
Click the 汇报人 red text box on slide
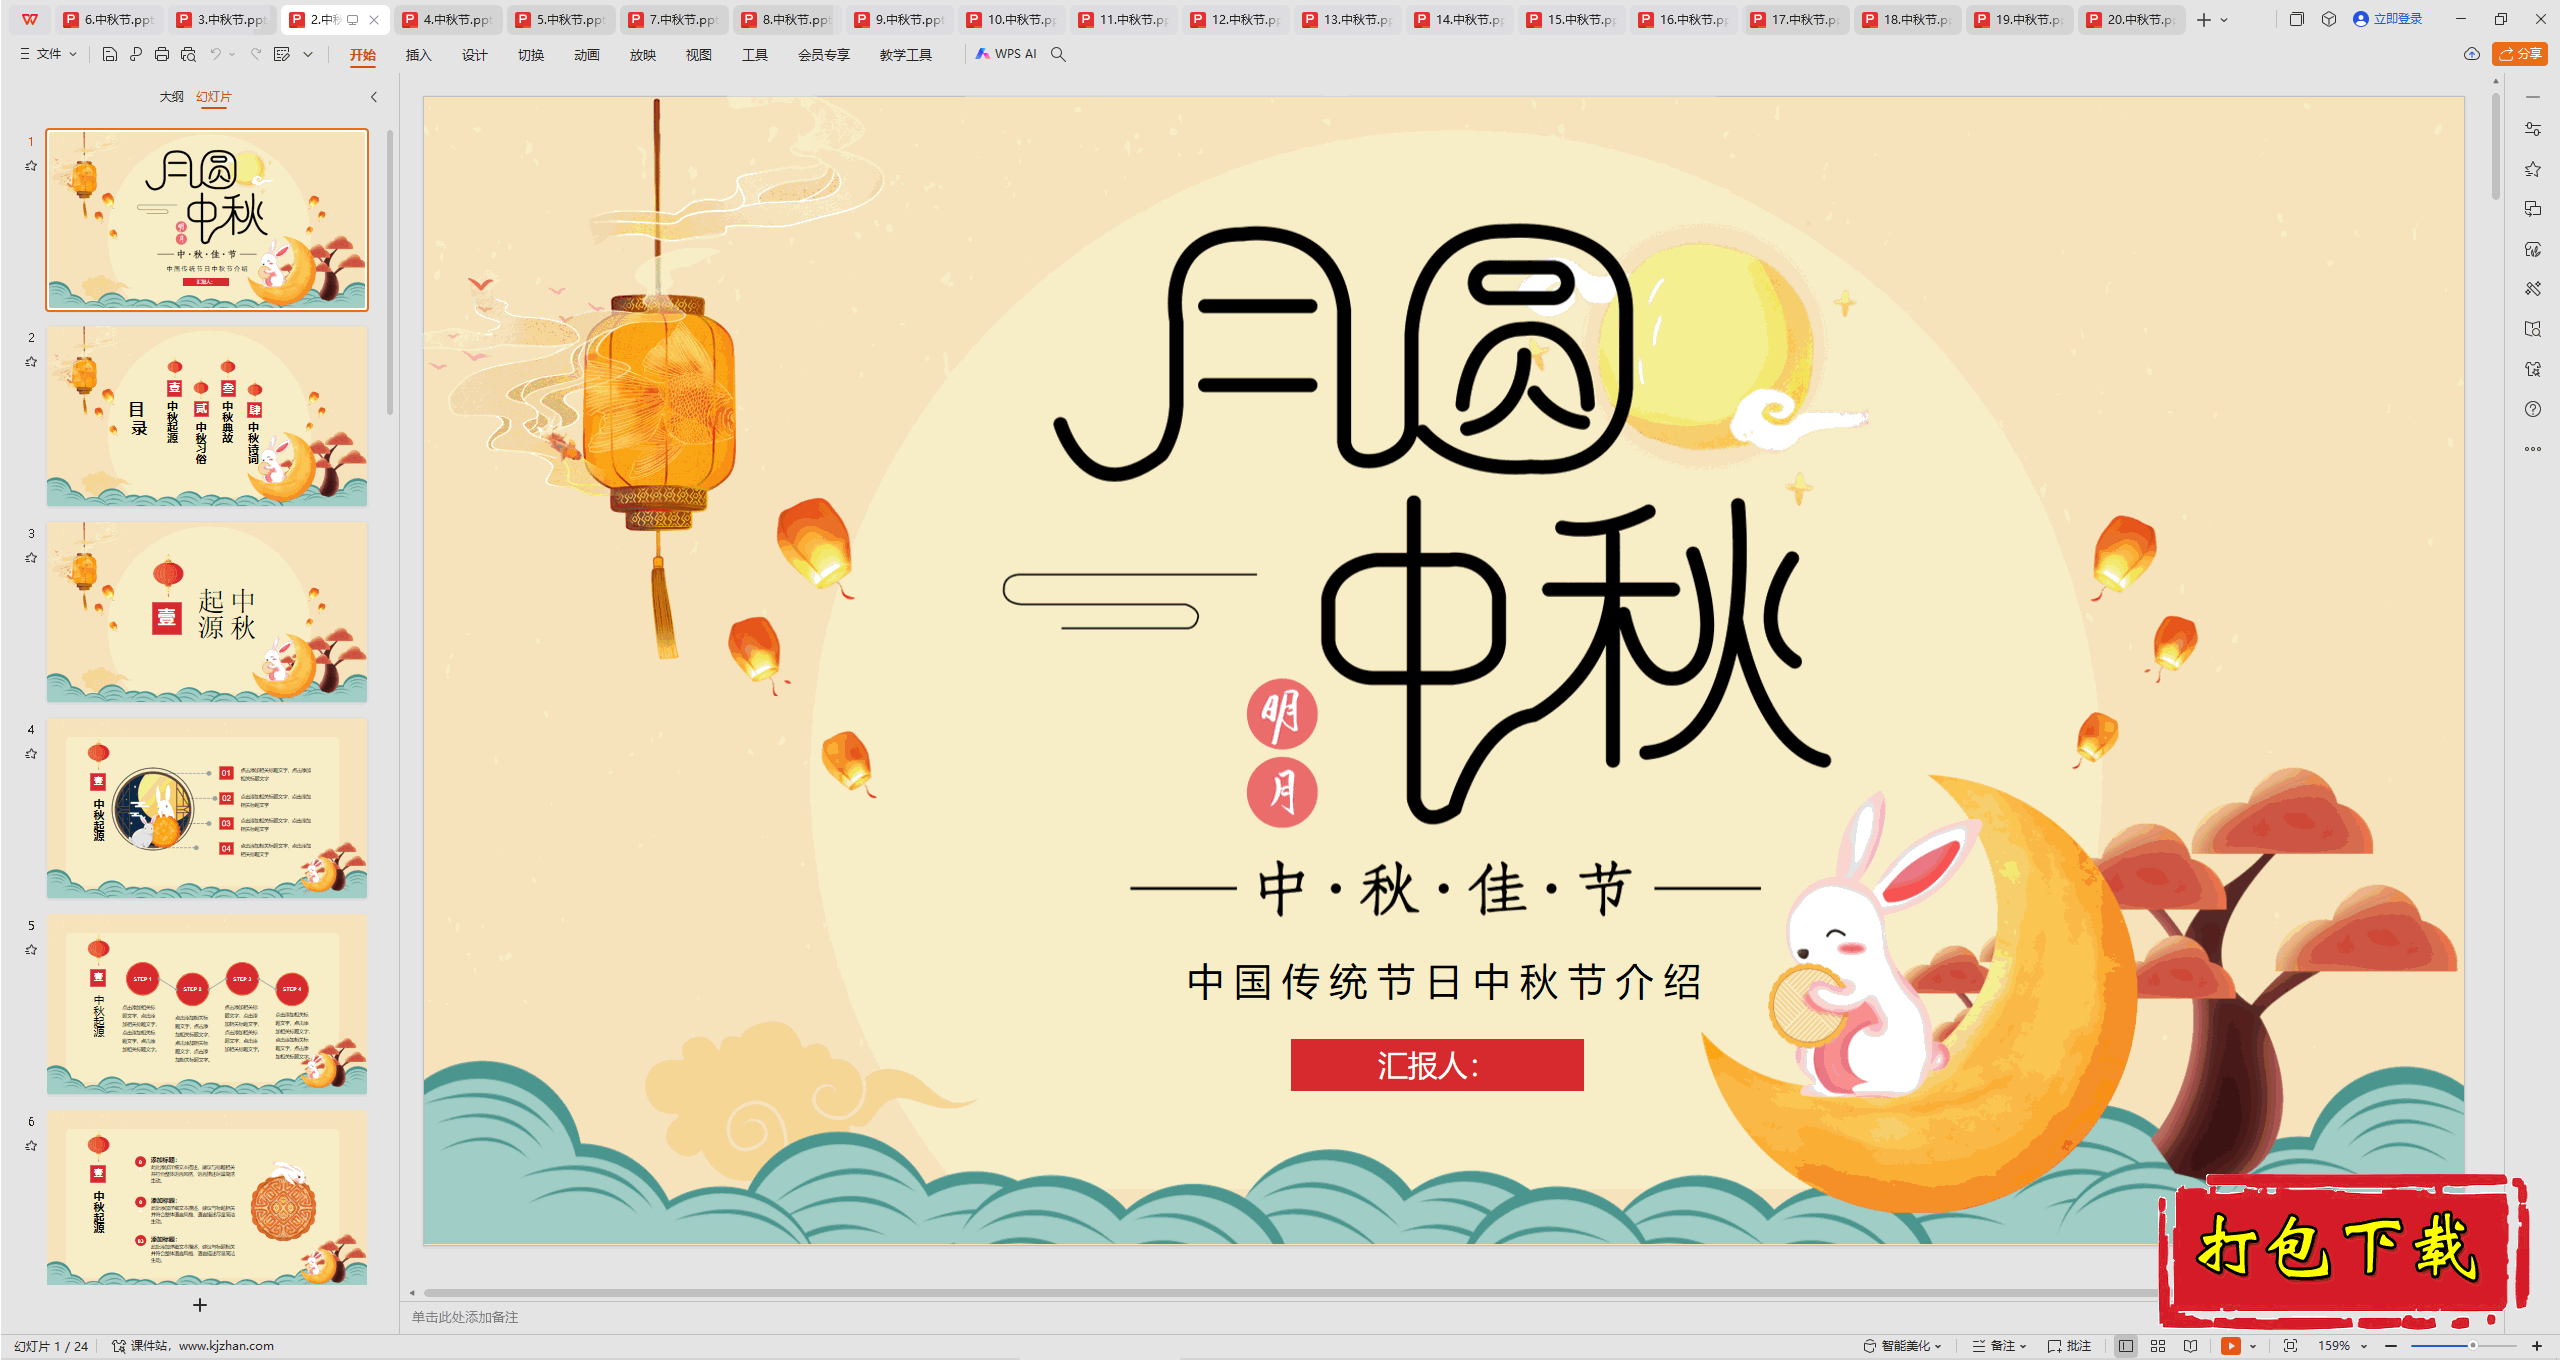1437,1065
